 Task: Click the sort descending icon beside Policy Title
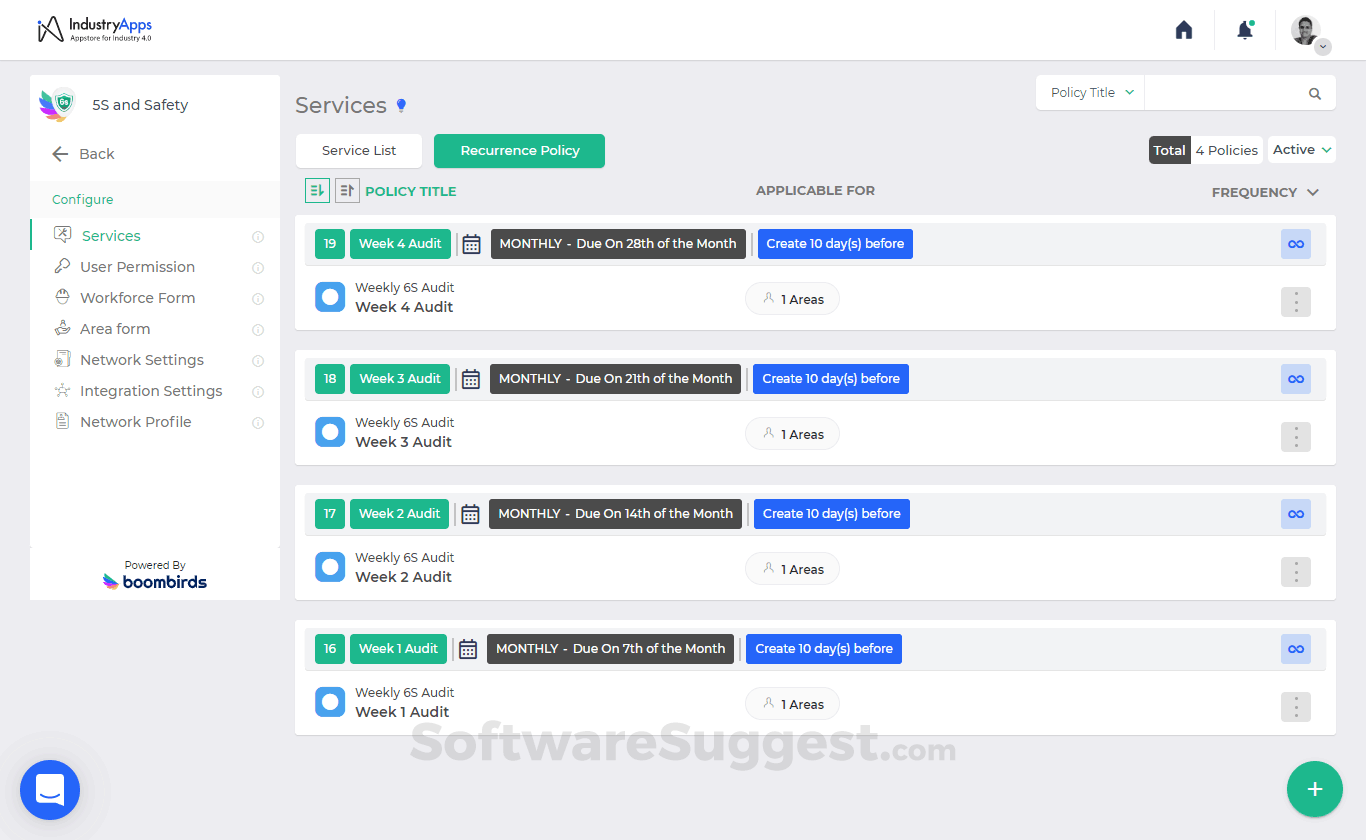point(347,190)
